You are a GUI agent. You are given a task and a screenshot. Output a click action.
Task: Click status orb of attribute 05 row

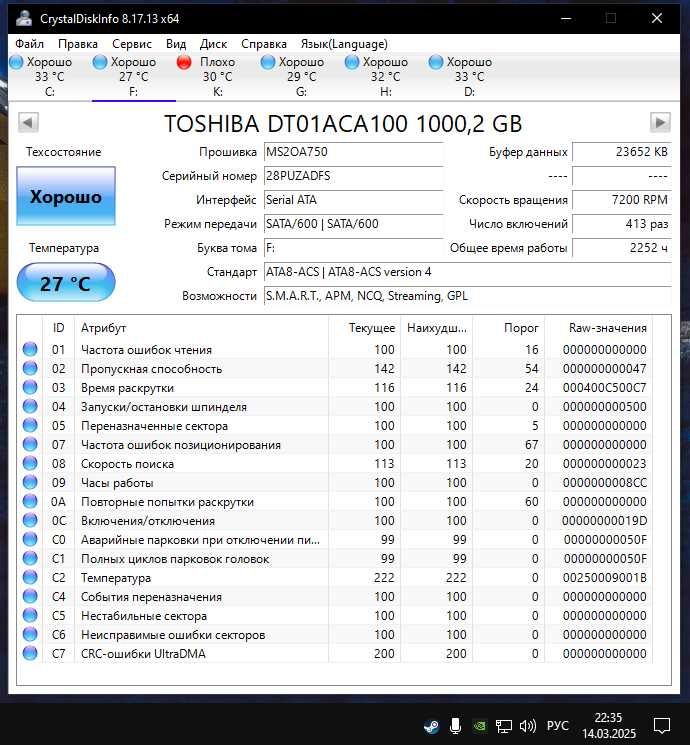click(x=30, y=425)
